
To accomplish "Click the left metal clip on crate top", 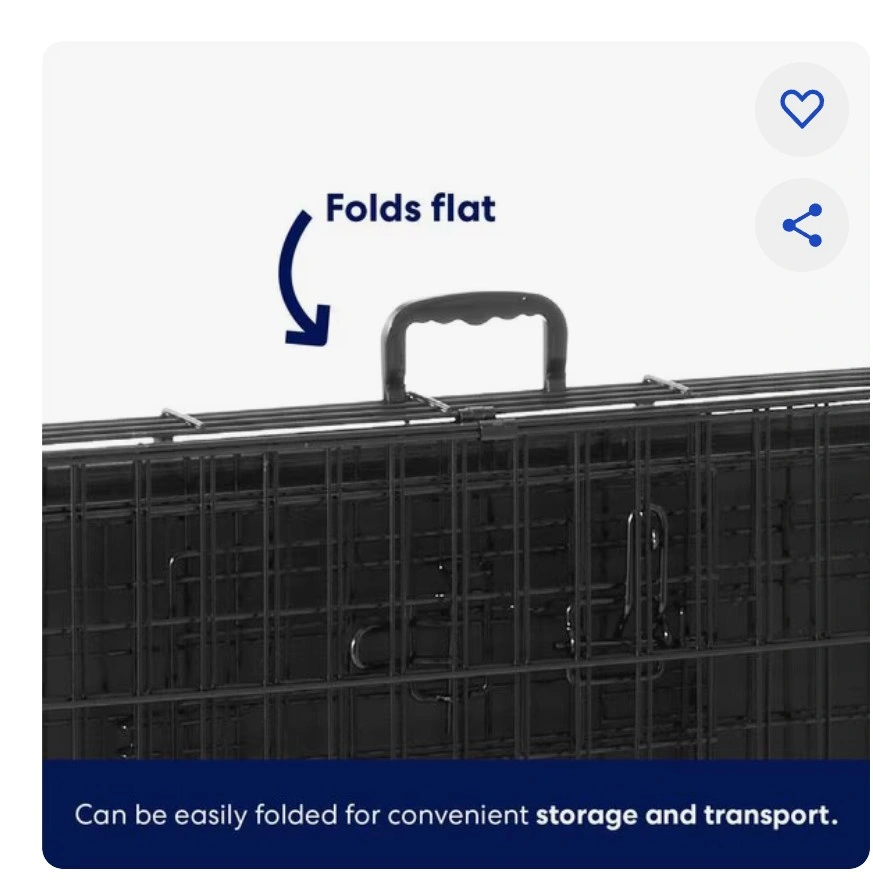I will coord(181,418).
